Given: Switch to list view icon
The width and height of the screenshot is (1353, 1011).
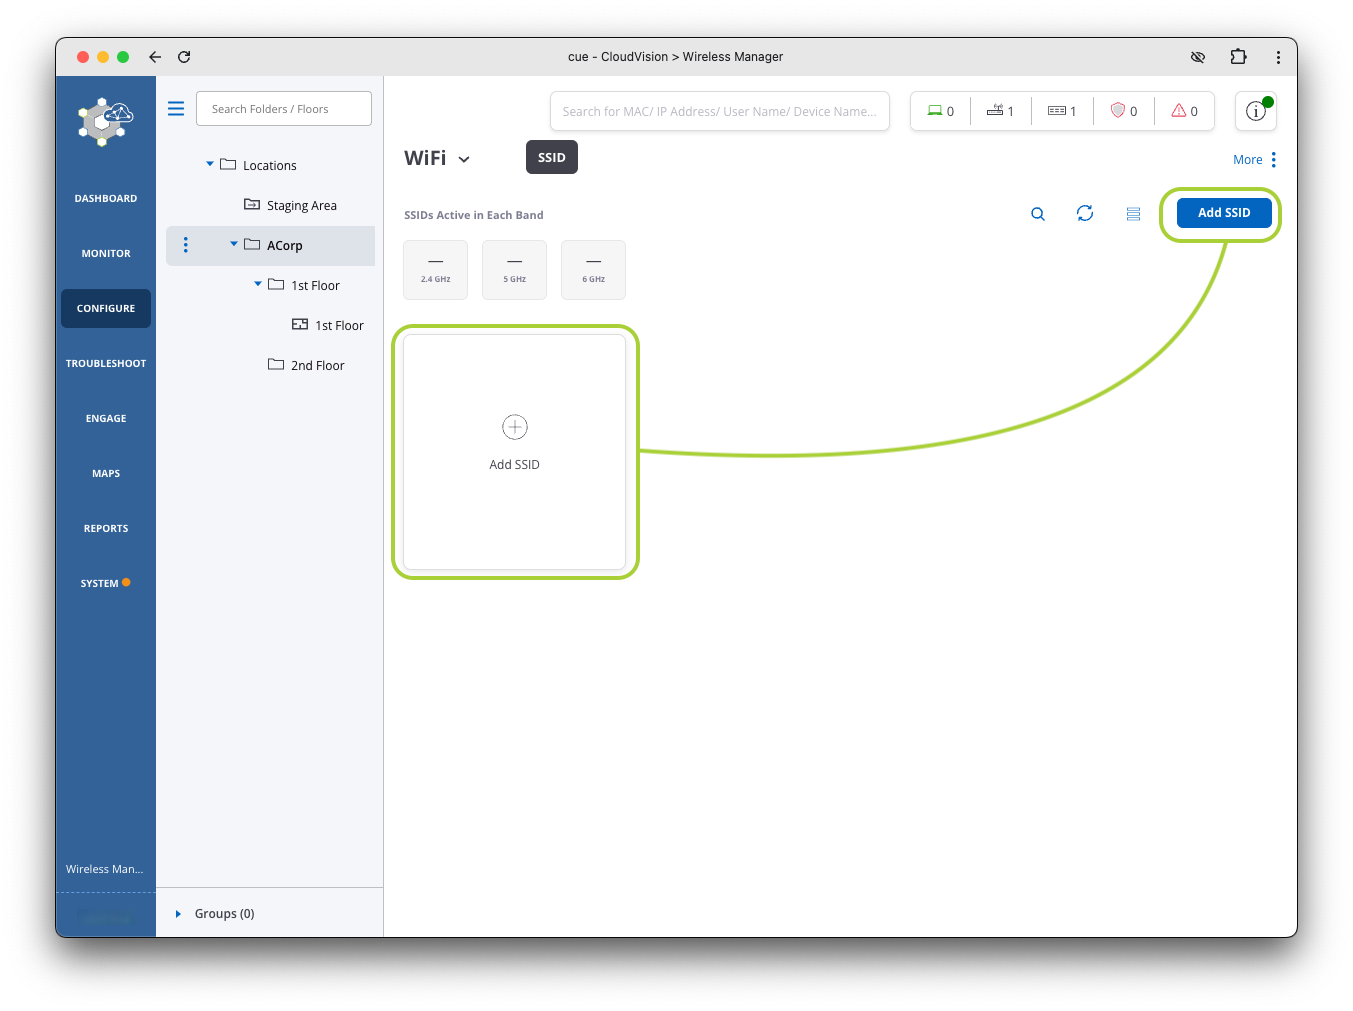Looking at the screenshot, I should [x=1133, y=214].
